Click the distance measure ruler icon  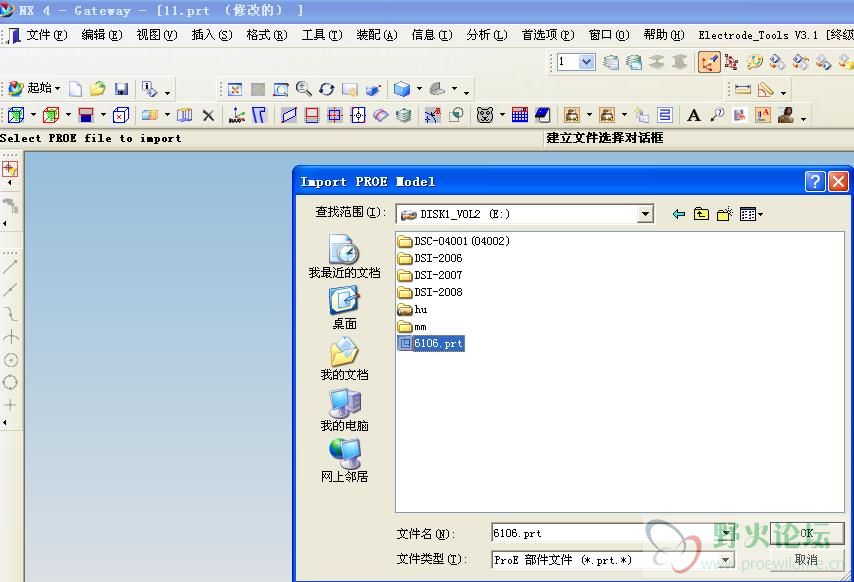742,89
